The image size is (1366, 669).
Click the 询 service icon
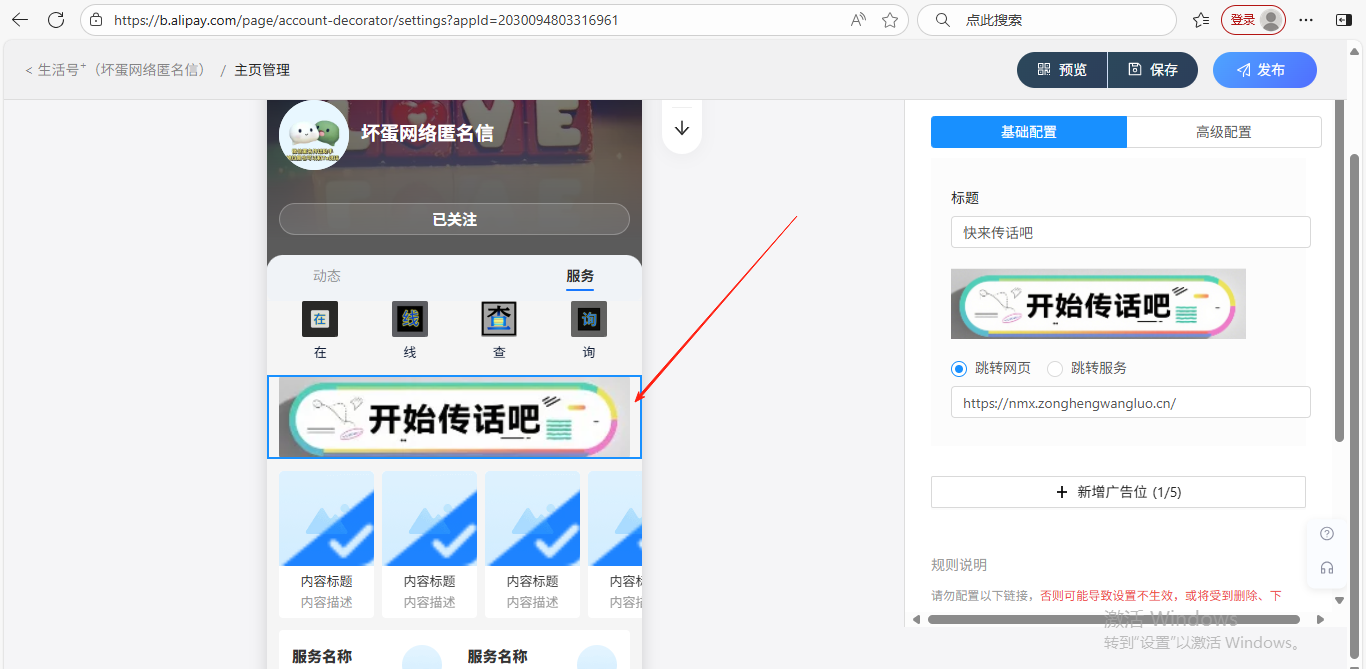(x=589, y=319)
